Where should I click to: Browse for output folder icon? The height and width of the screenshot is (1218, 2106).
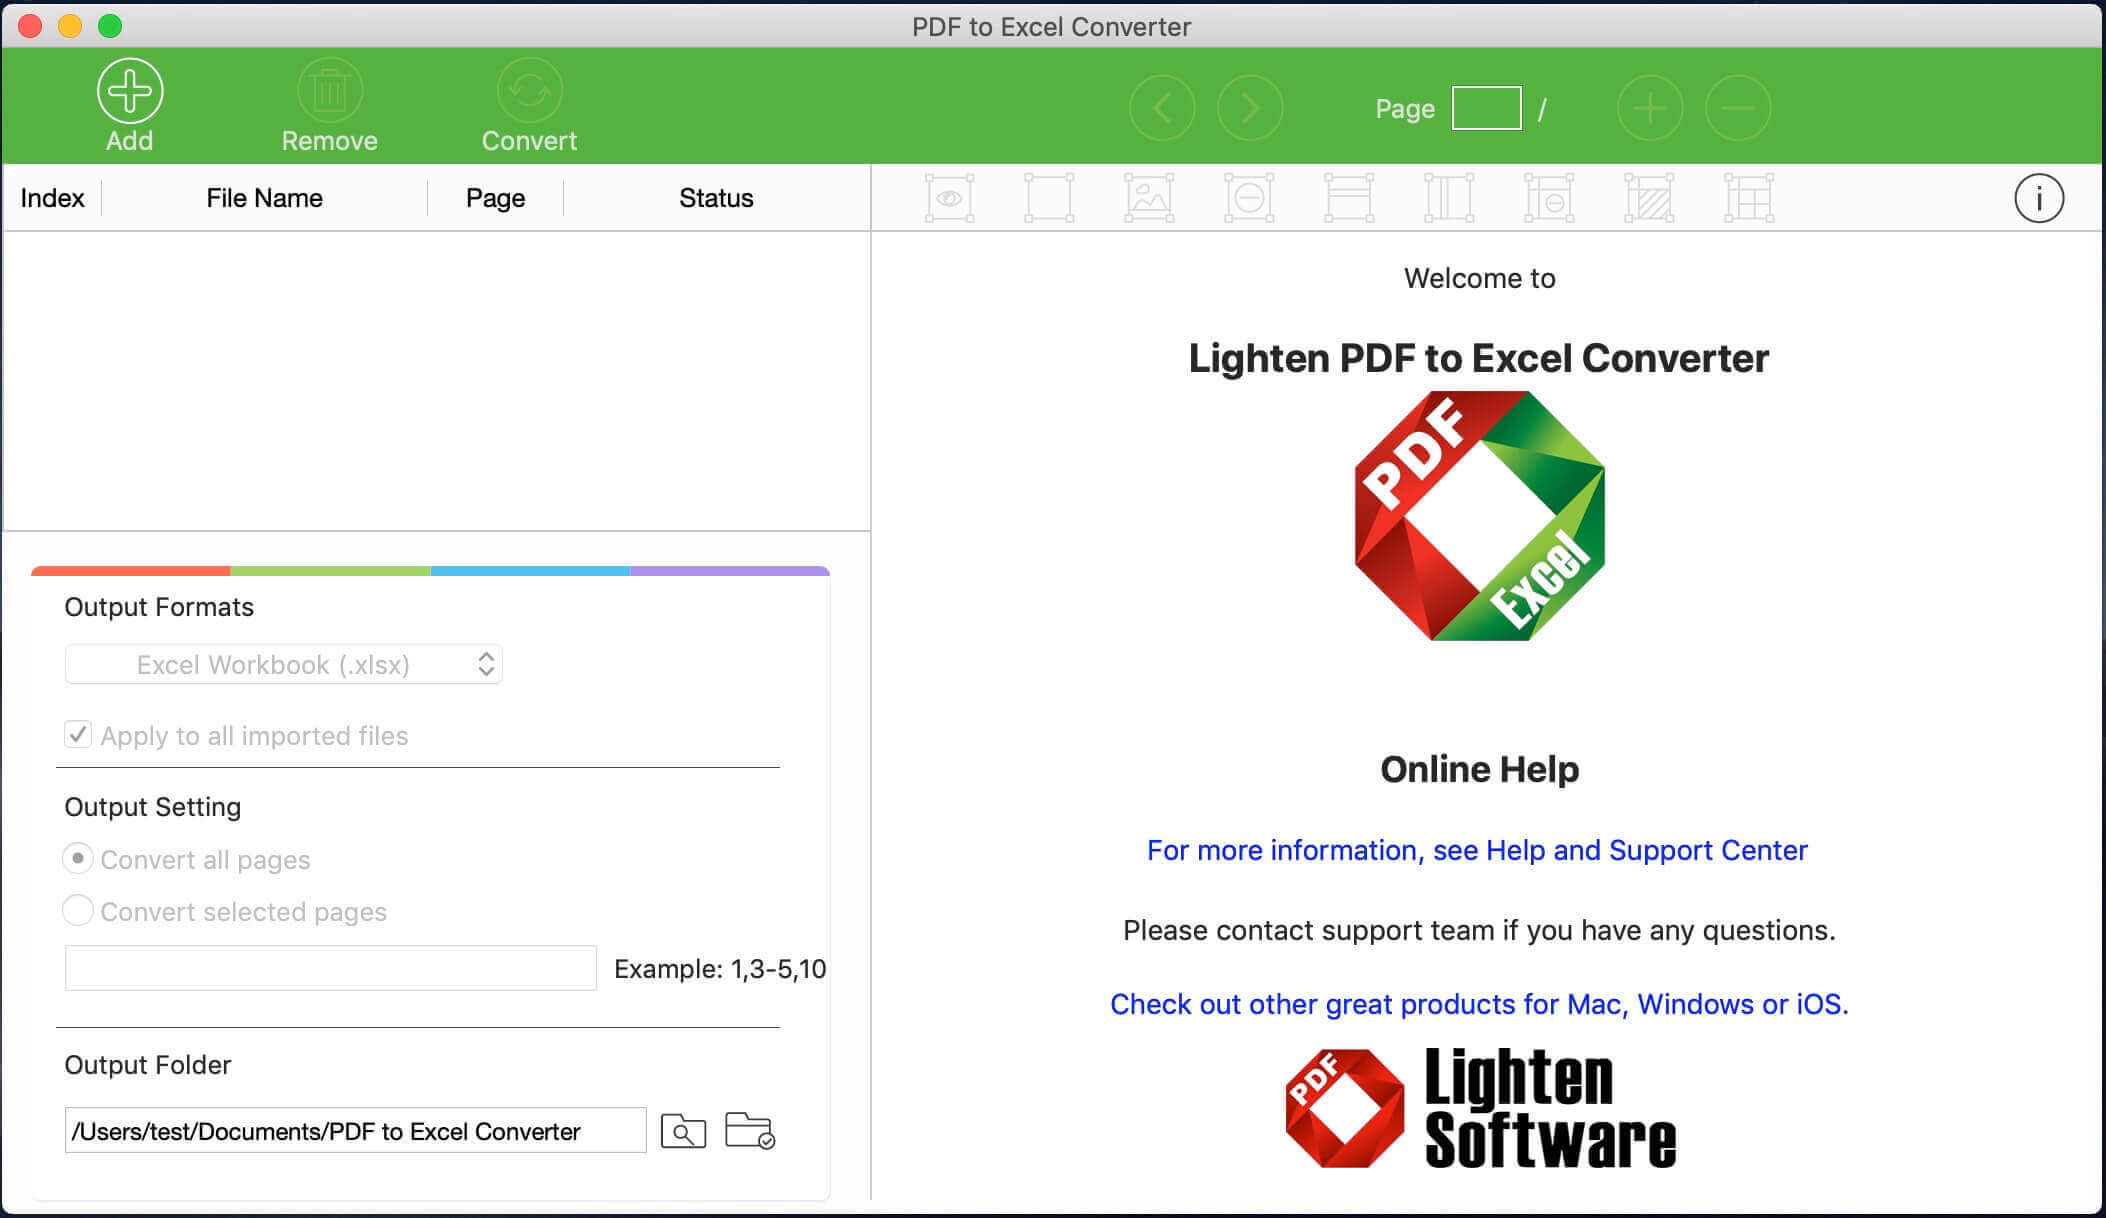coord(684,1131)
